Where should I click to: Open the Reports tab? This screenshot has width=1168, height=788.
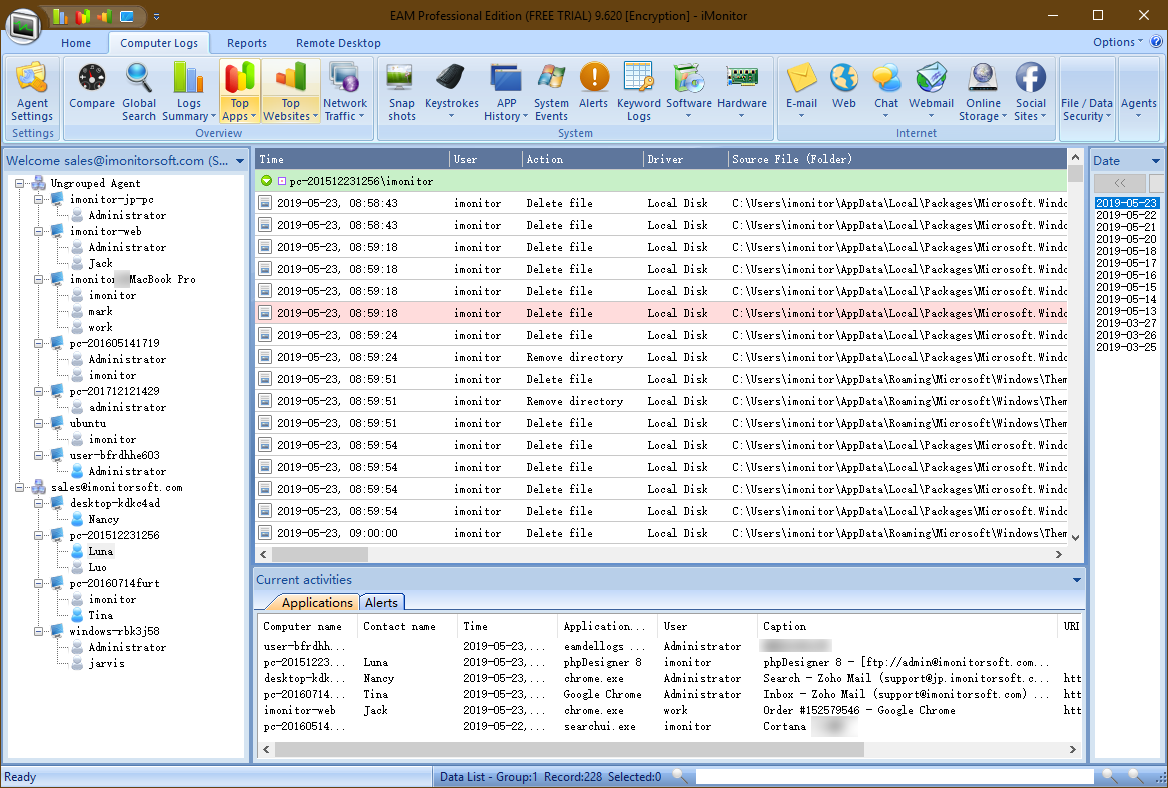click(247, 43)
